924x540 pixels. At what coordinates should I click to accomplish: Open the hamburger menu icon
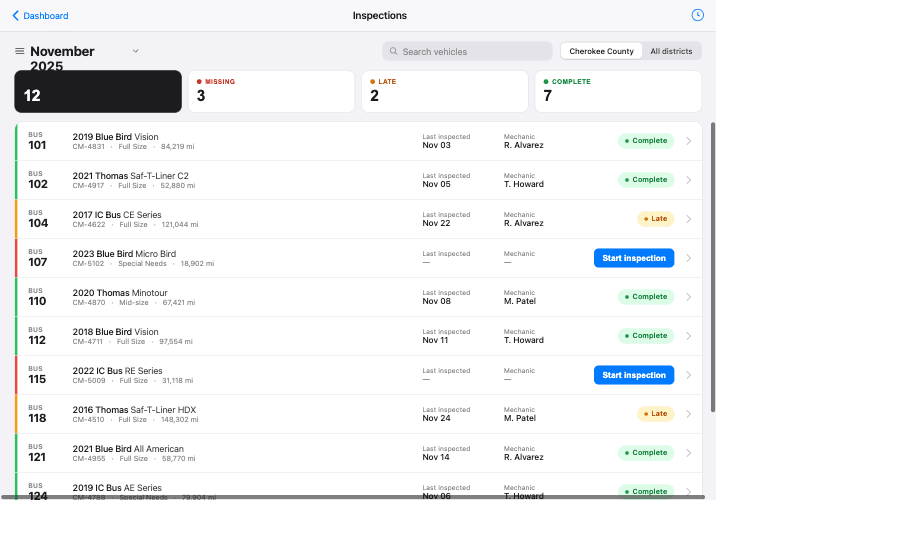19,51
